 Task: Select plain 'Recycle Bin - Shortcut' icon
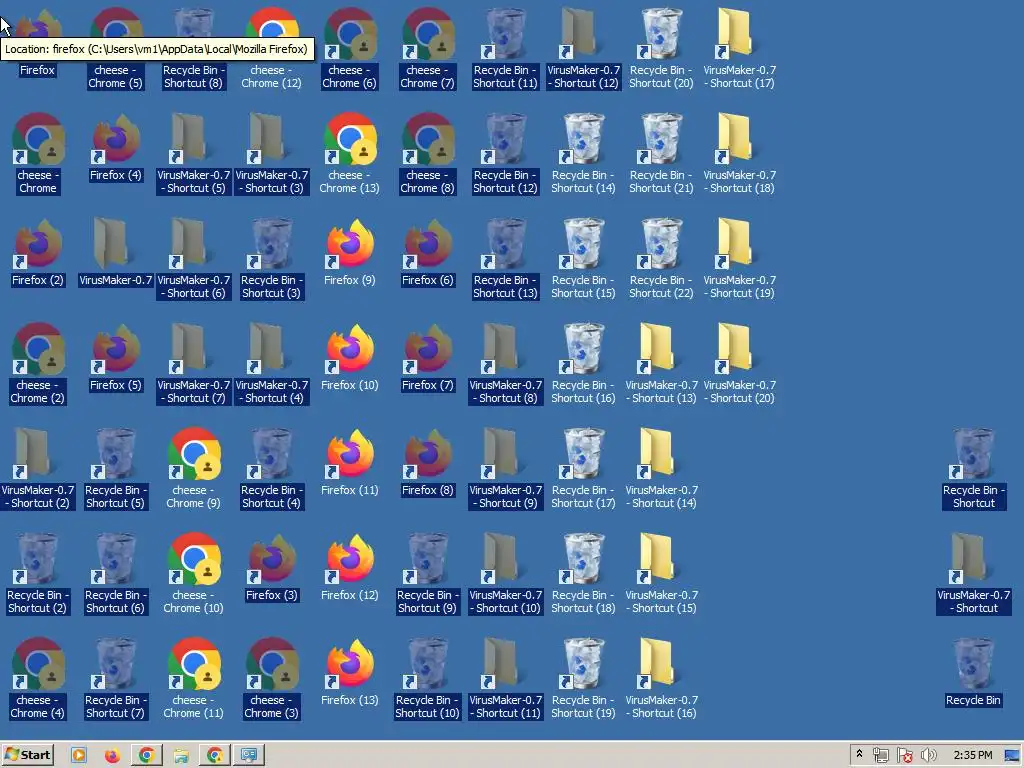[x=973, y=469]
